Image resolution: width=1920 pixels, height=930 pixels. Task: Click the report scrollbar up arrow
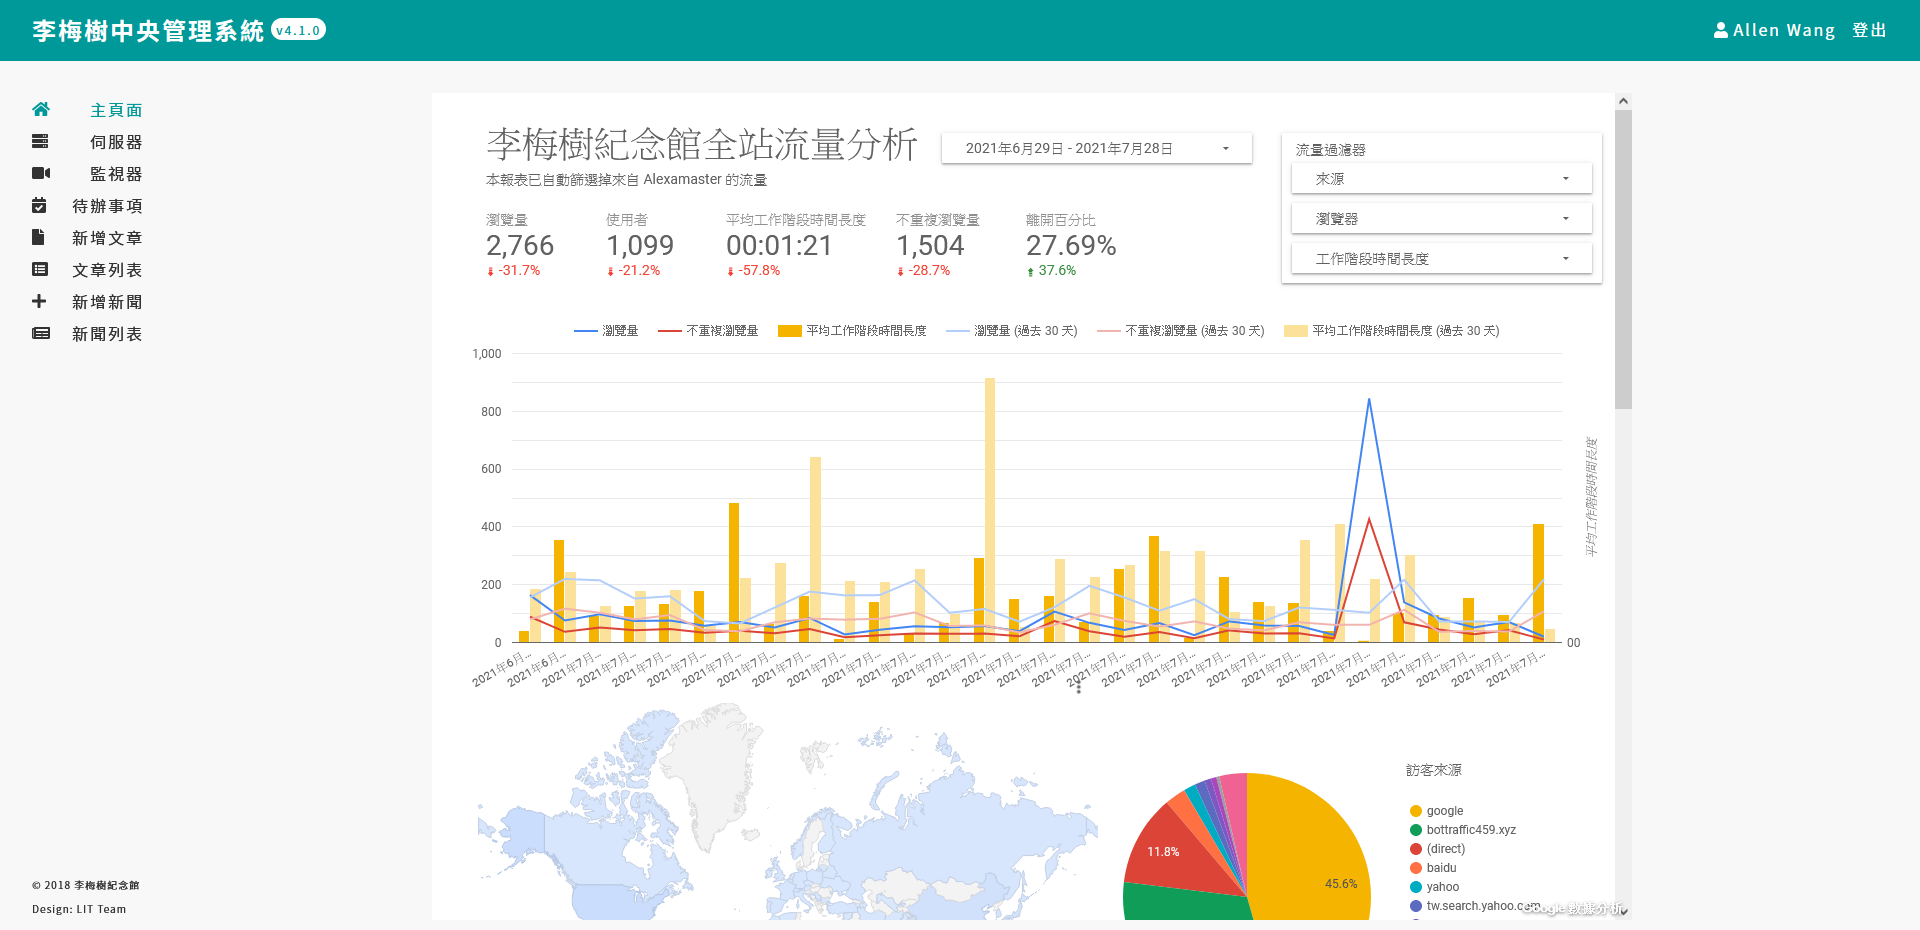(x=1623, y=101)
